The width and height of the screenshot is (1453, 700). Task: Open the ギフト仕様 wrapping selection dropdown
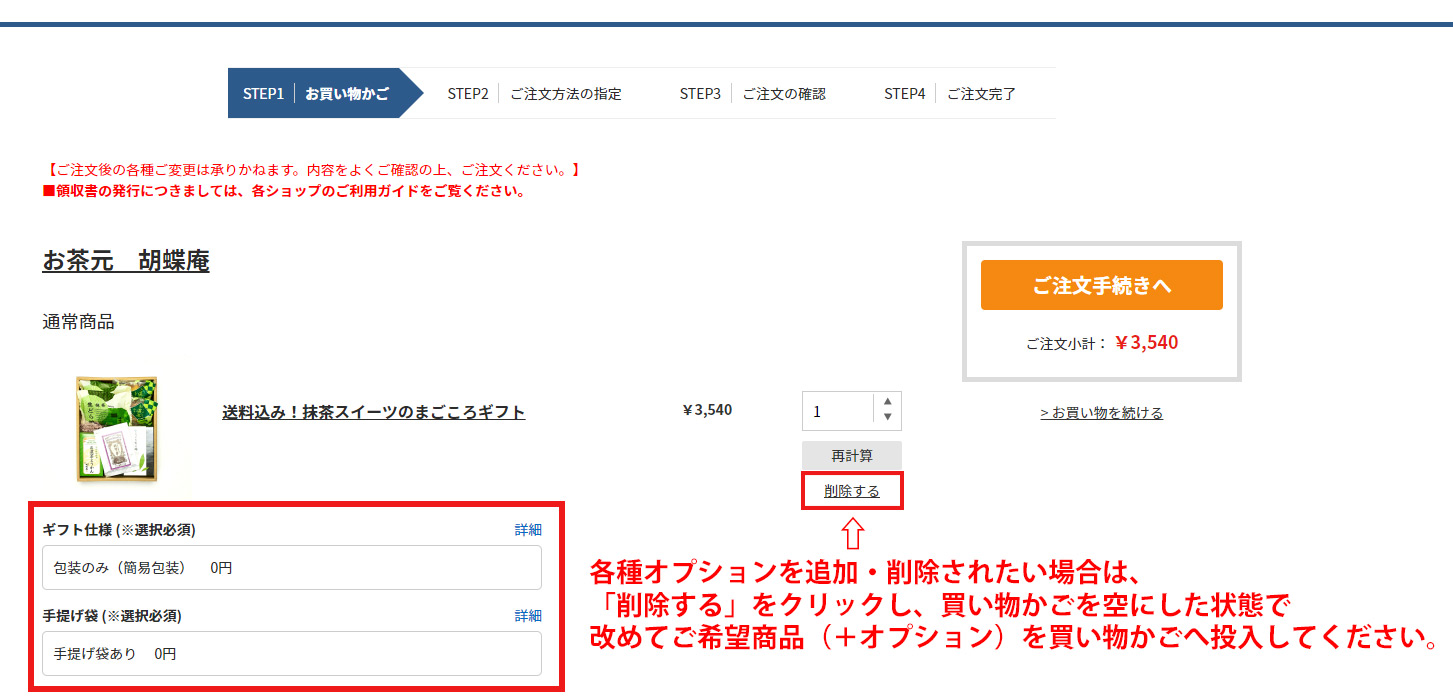pyautogui.click(x=291, y=567)
